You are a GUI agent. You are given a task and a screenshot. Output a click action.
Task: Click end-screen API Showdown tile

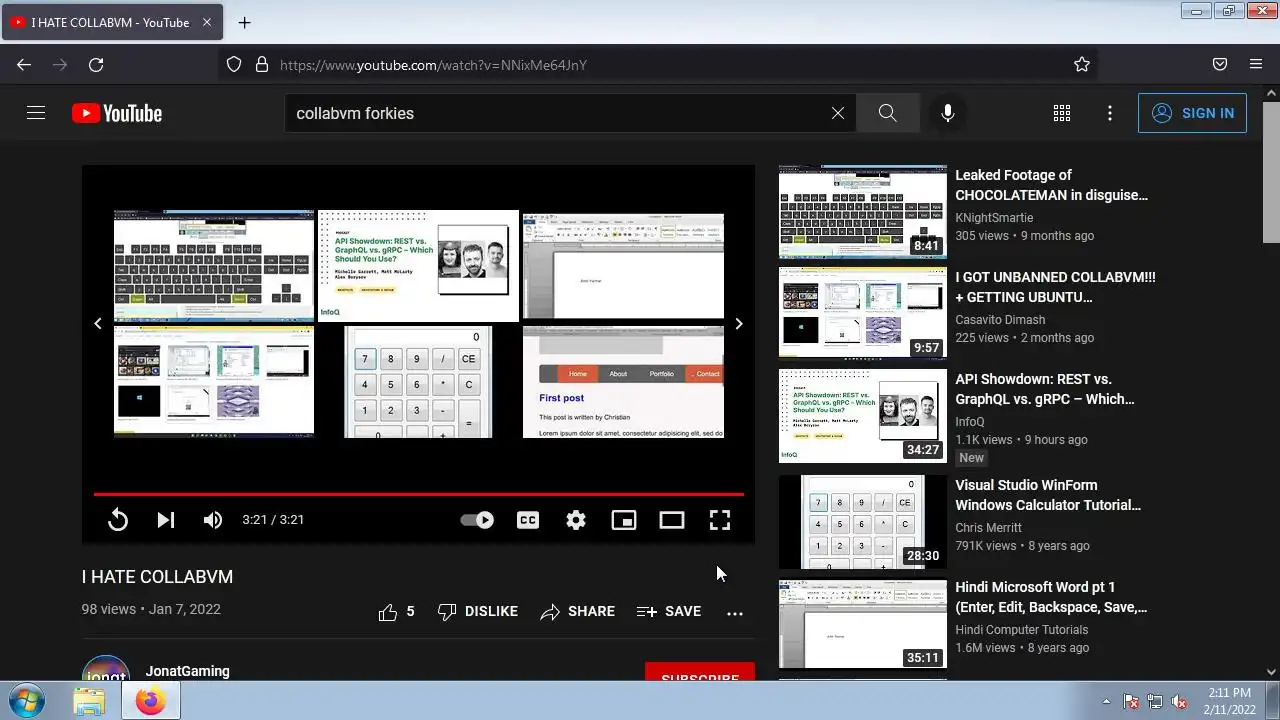[418, 266]
